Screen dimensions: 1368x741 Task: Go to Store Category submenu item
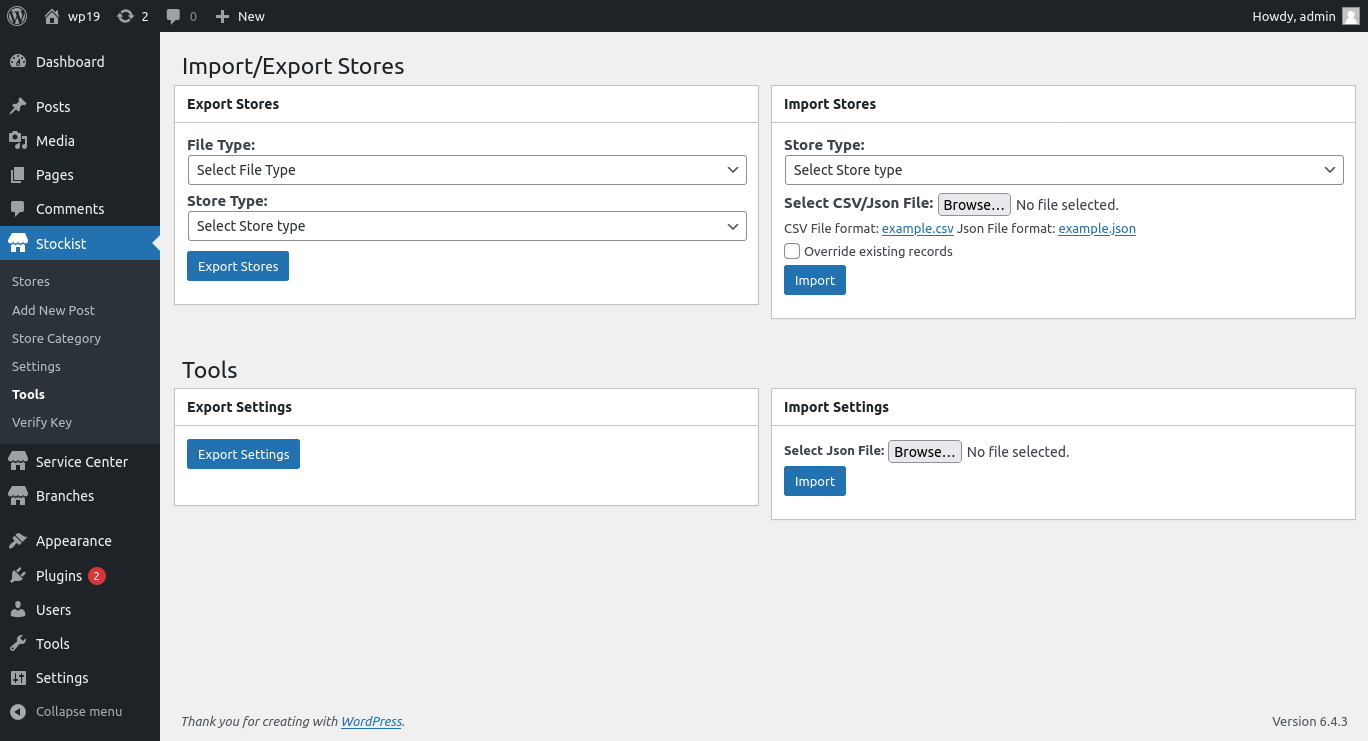pyautogui.click(x=56, y=338)
